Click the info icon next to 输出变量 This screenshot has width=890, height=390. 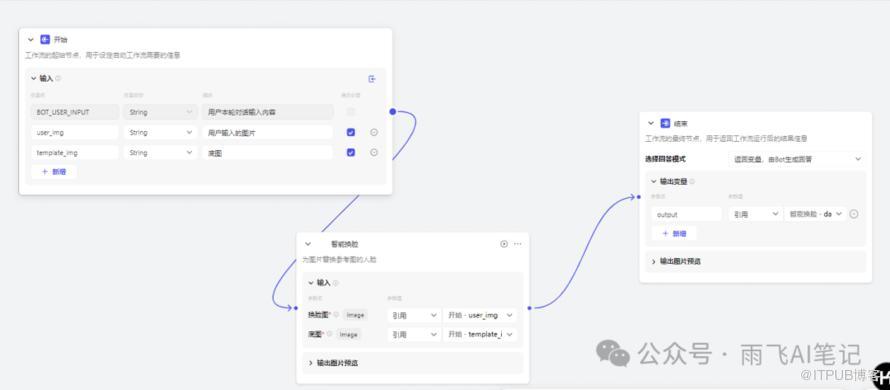[692, 182]
